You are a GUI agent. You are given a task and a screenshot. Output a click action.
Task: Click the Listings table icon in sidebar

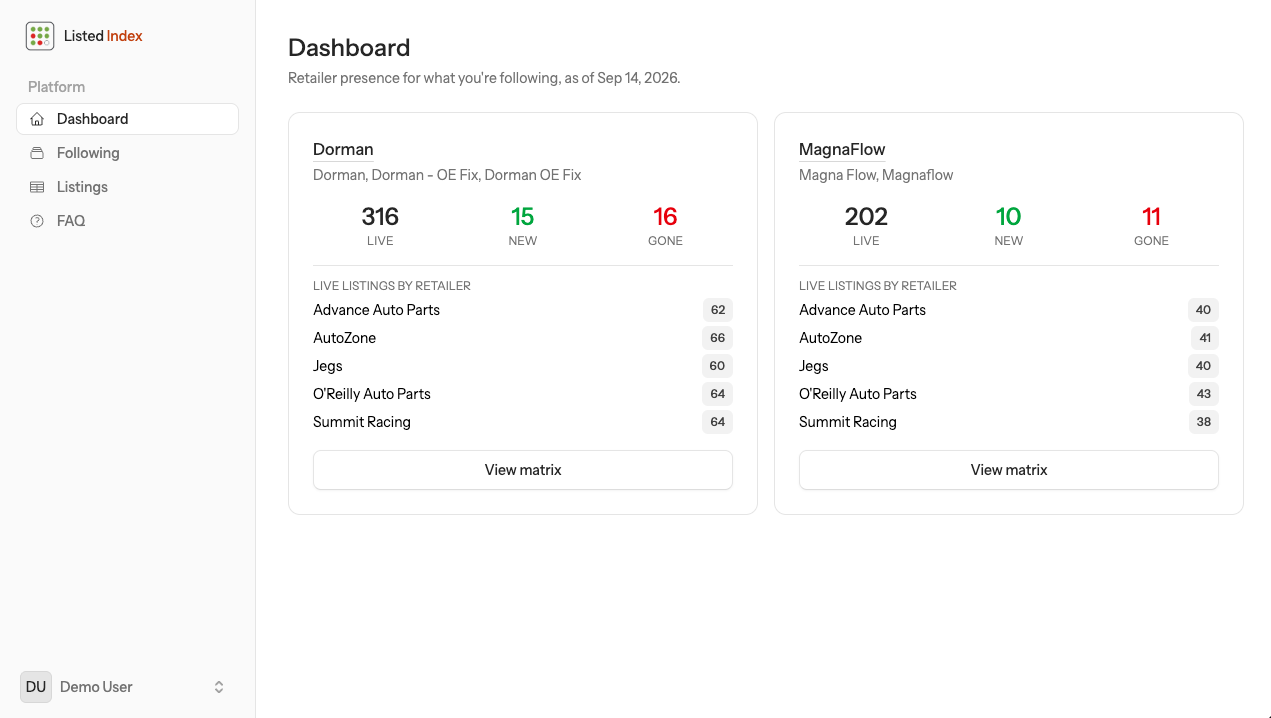pos(37,187)
